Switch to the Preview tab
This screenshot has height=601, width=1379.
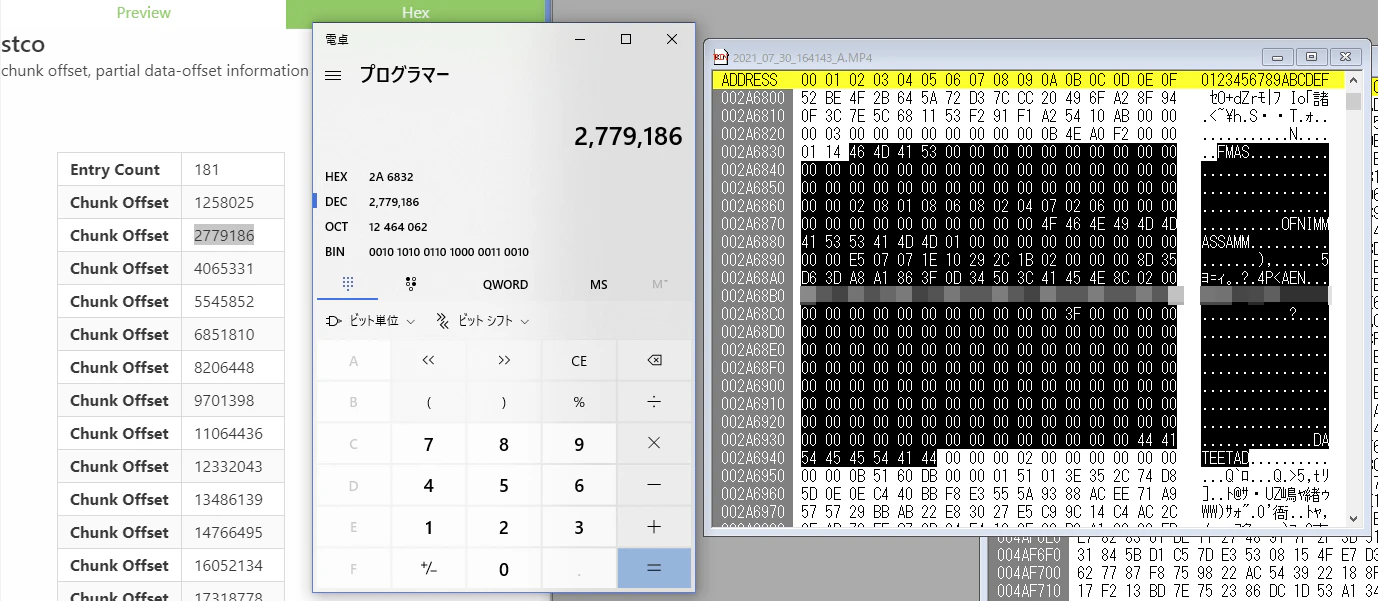point(143,13)
